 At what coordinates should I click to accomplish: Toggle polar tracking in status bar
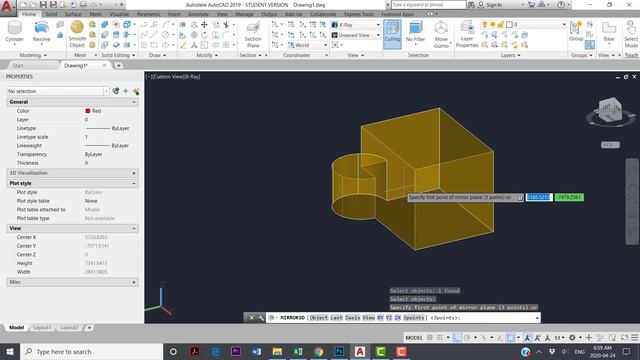pos(467,338)
